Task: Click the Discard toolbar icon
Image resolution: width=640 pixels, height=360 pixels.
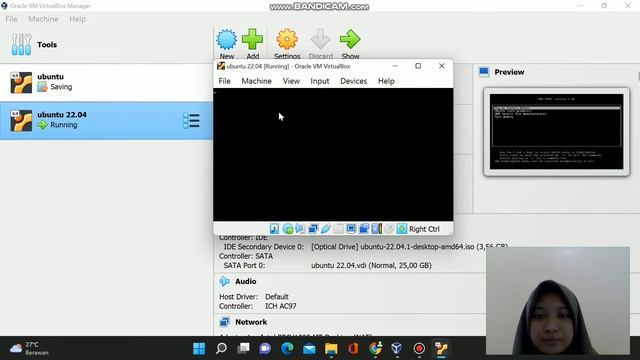Action: coord(320,40)
